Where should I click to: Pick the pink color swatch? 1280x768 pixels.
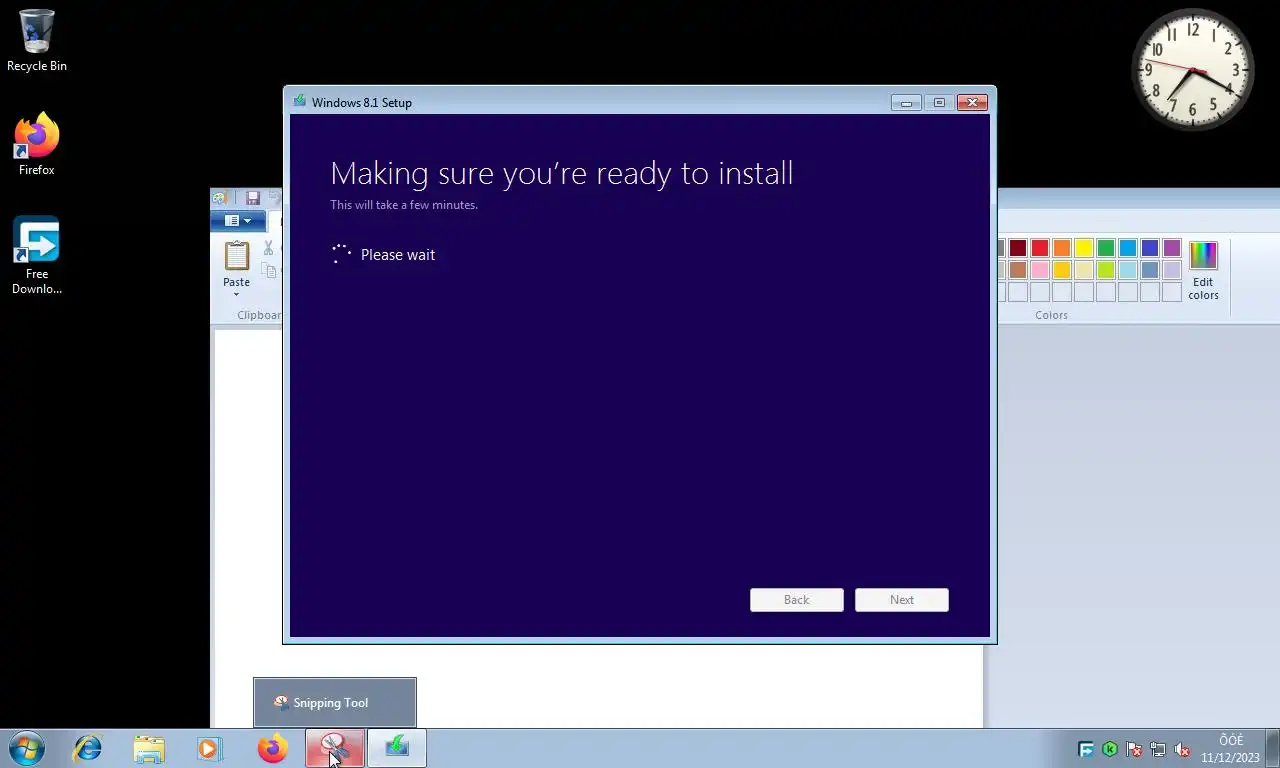(x=1040, y=270)
